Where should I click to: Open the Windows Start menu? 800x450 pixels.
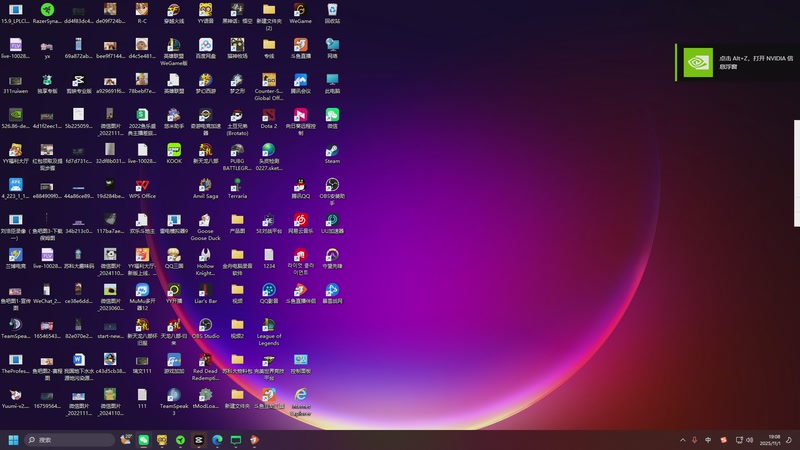click(14, 440)
